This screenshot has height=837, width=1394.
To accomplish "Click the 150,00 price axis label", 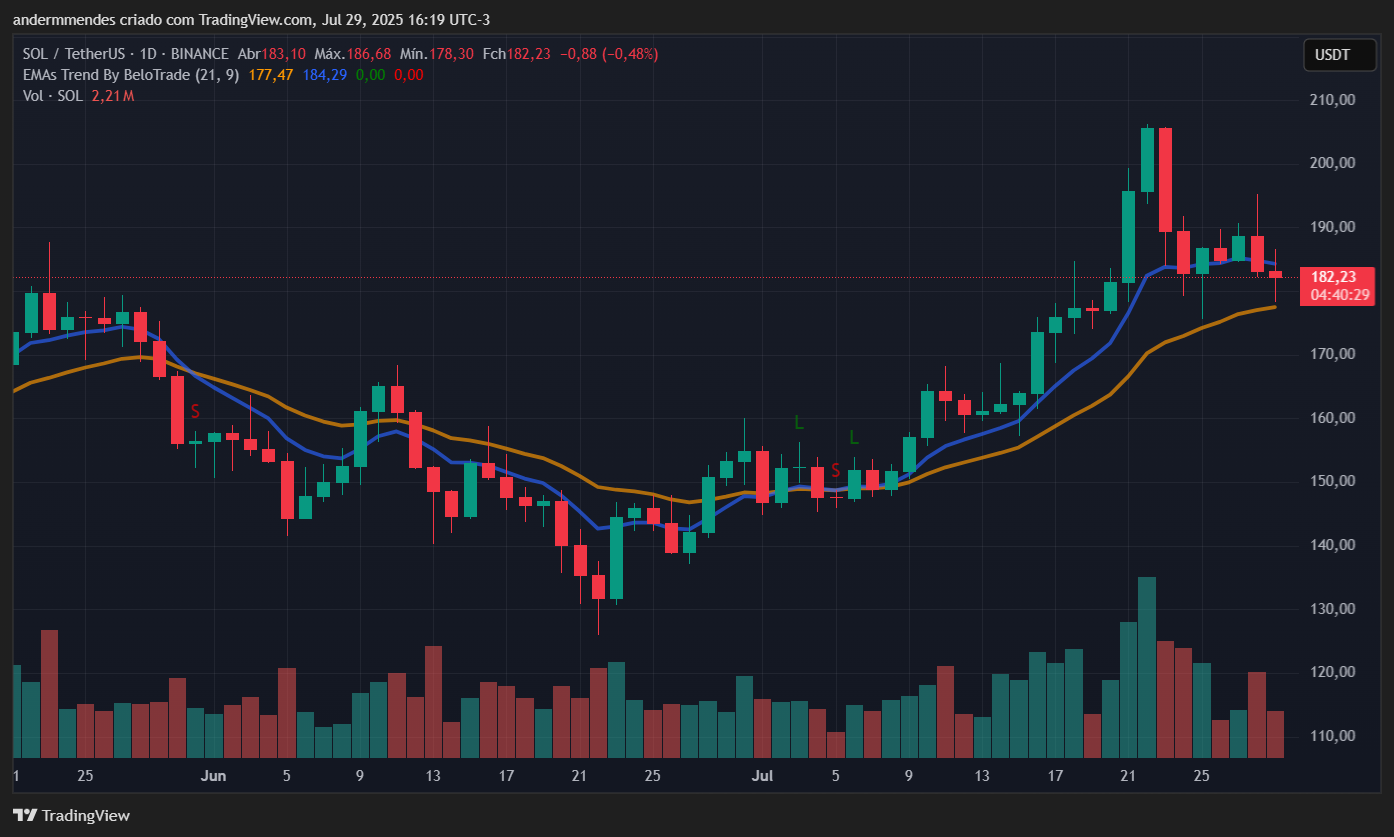I will 1332,481.
